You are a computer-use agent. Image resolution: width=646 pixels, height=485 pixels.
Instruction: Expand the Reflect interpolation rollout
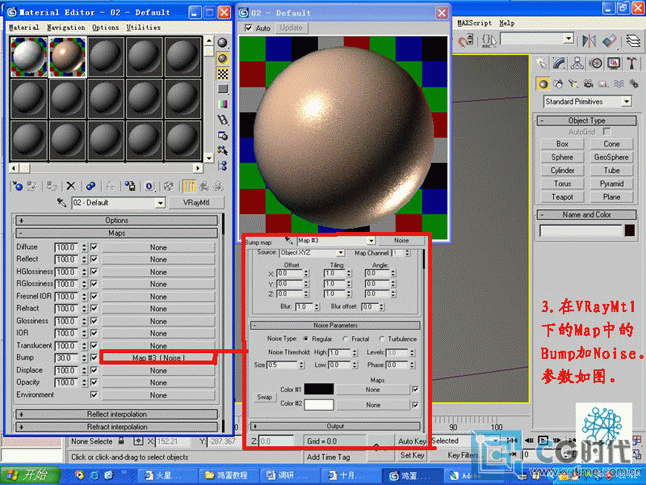click(x=117, y=414)
